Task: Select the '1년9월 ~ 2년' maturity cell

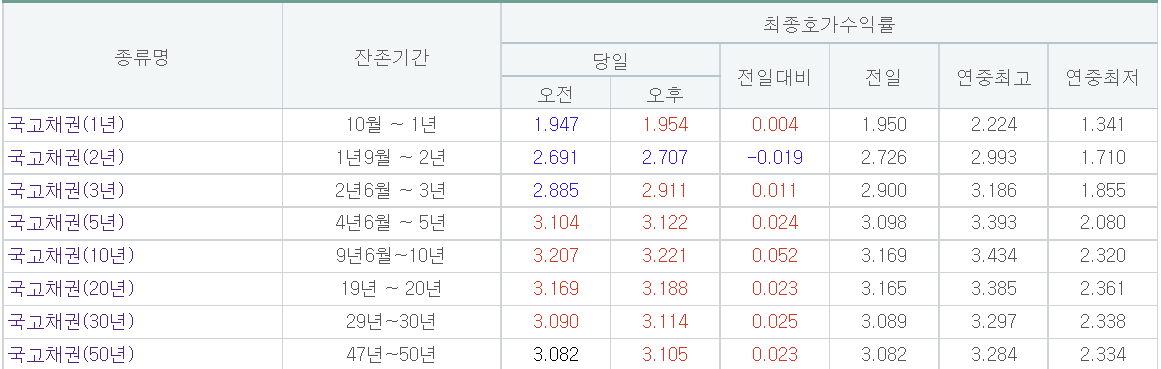Action: (391, 158)
